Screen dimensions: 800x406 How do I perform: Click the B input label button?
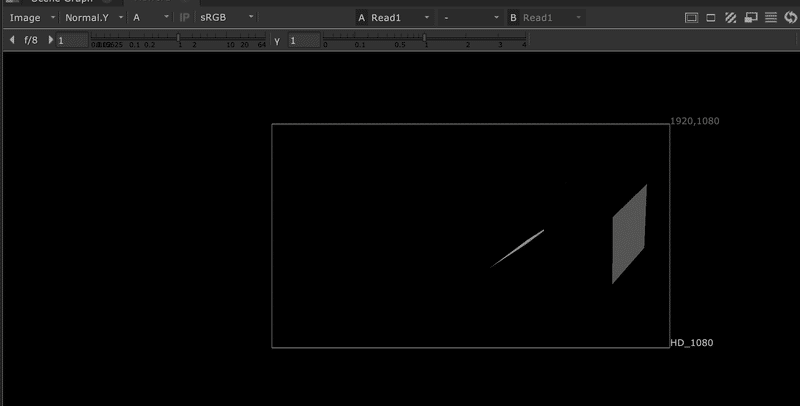[513, 18]
